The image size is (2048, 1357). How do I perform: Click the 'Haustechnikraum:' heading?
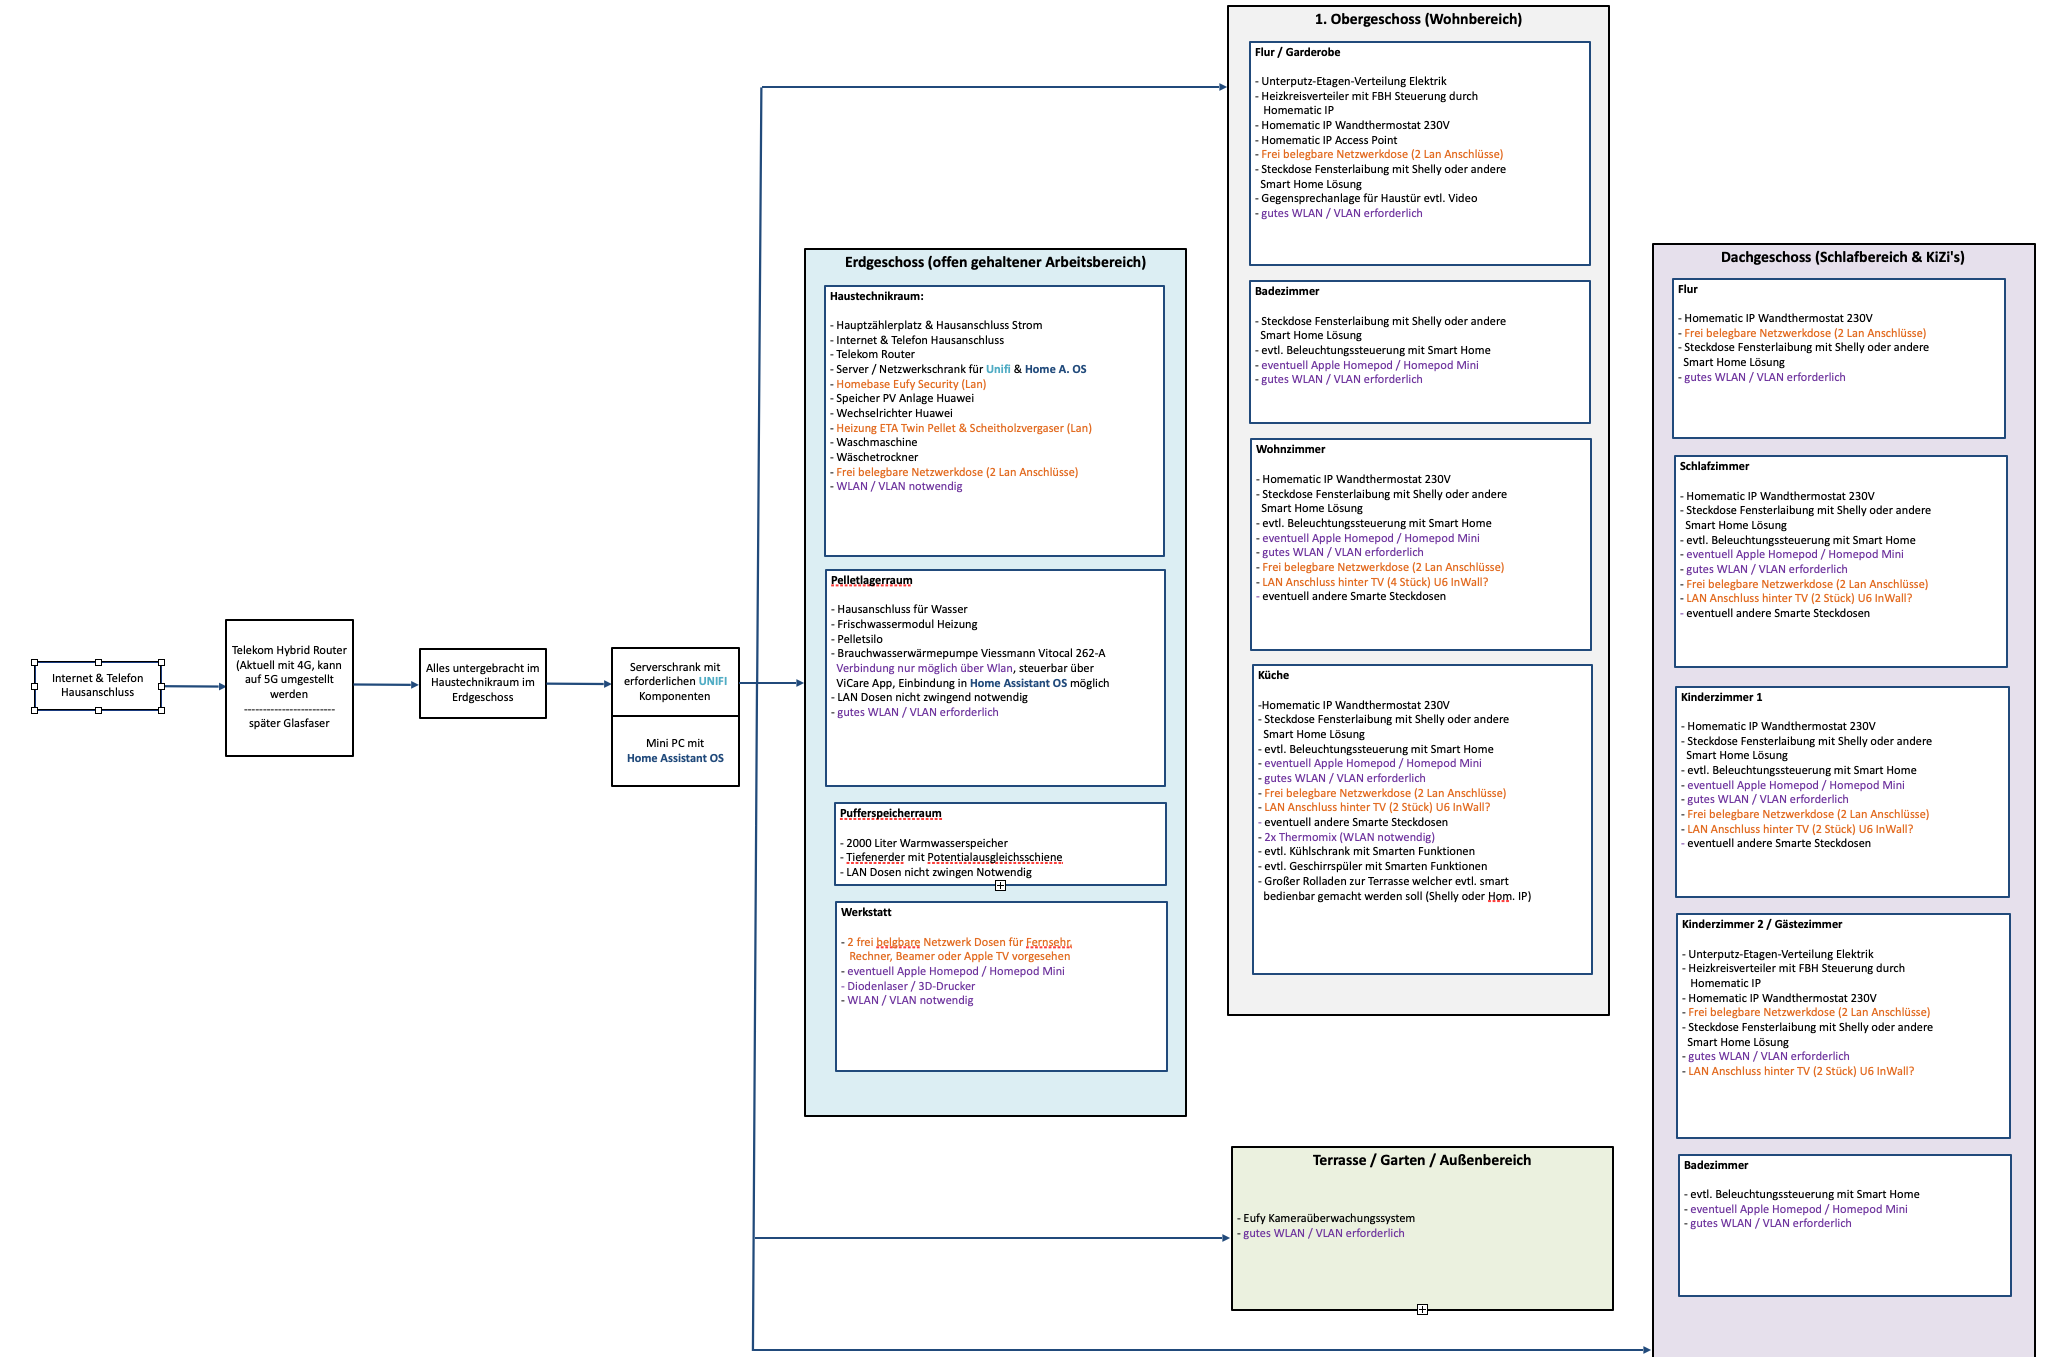(877, 296)
